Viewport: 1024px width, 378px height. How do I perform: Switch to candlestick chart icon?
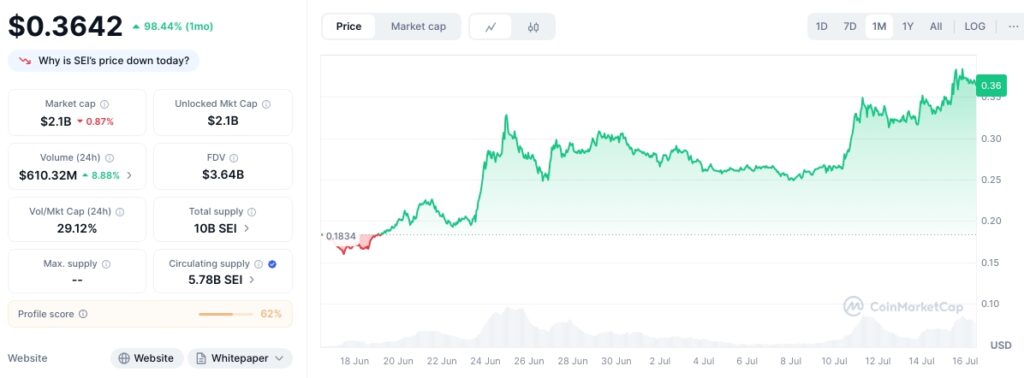pos(534,27)
